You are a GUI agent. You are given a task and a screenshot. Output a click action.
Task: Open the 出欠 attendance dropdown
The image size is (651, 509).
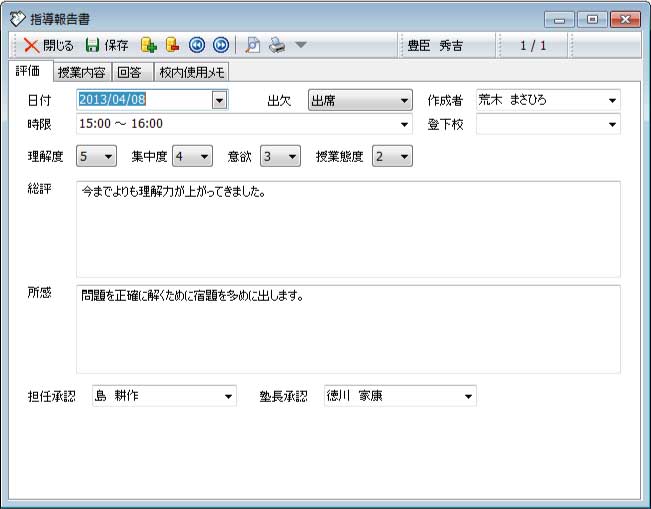coord(360,100)
